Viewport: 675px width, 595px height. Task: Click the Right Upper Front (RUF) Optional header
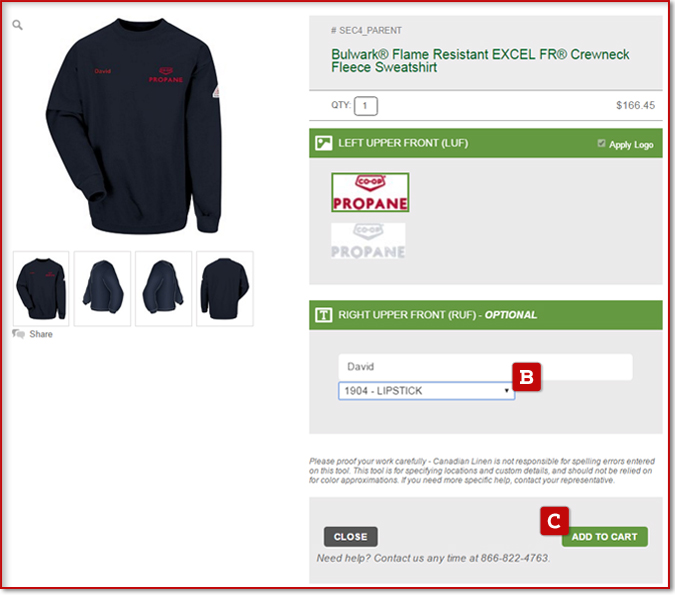point(486,315)
